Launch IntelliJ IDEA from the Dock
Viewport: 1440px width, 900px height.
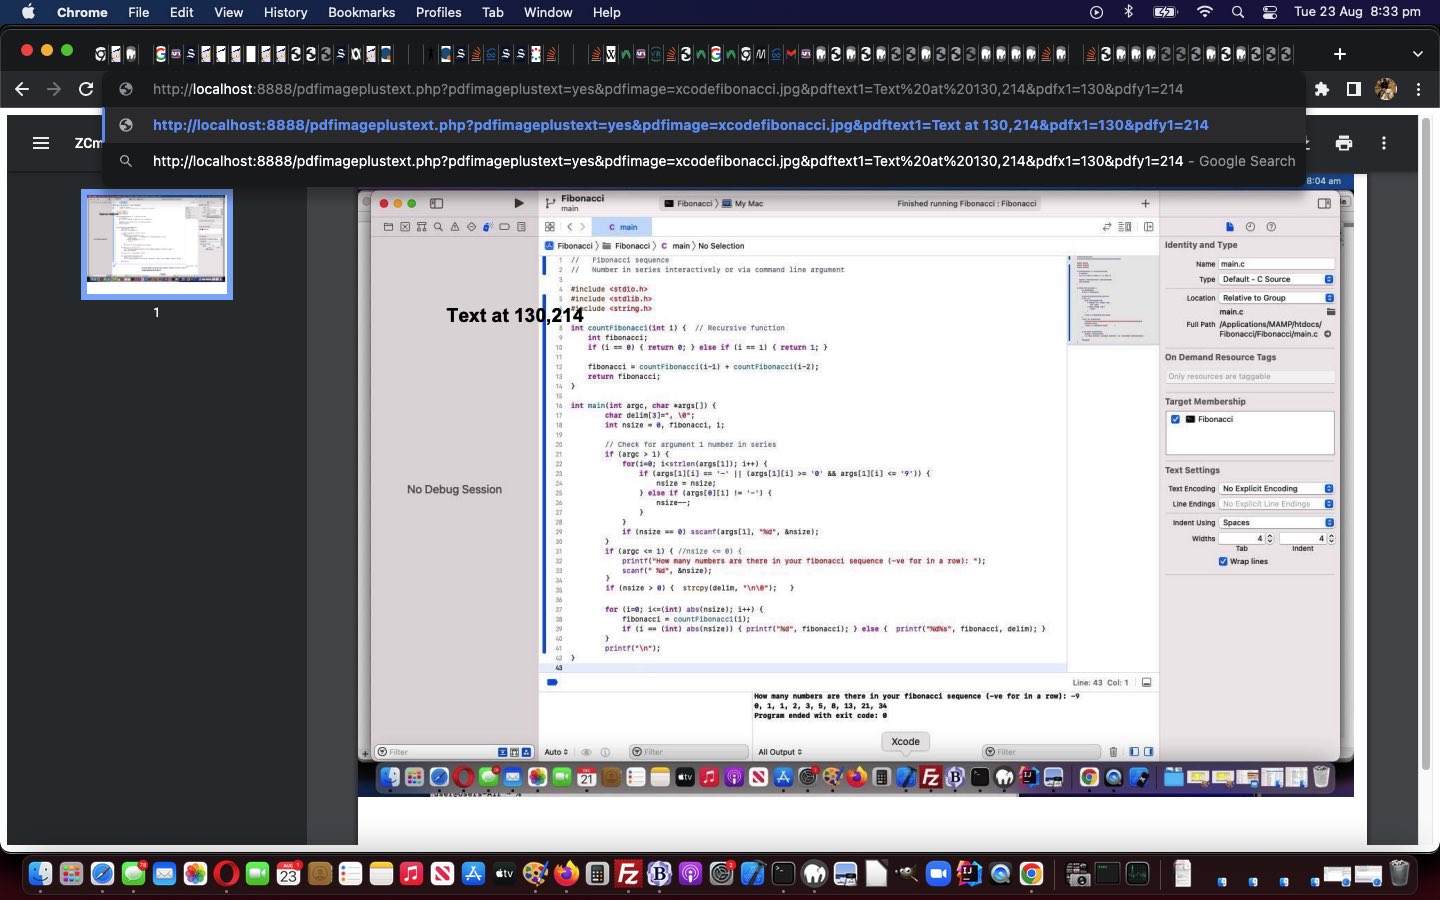pyautogui.click(x=969, y=874)
